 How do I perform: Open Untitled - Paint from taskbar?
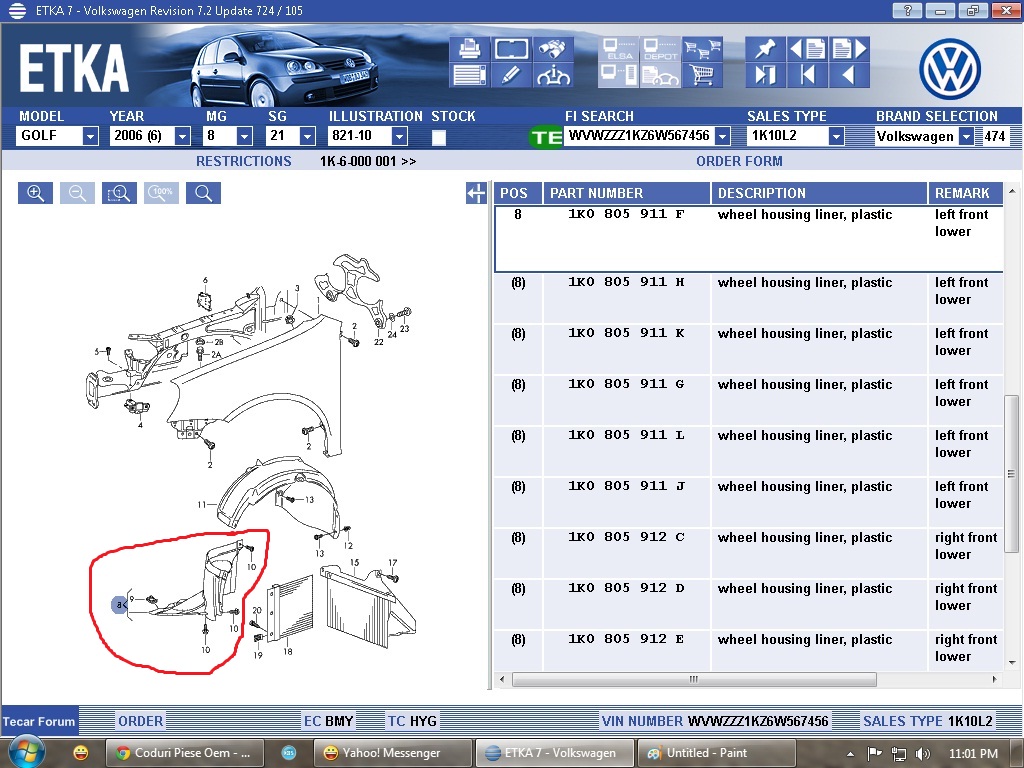pos(704,753)
